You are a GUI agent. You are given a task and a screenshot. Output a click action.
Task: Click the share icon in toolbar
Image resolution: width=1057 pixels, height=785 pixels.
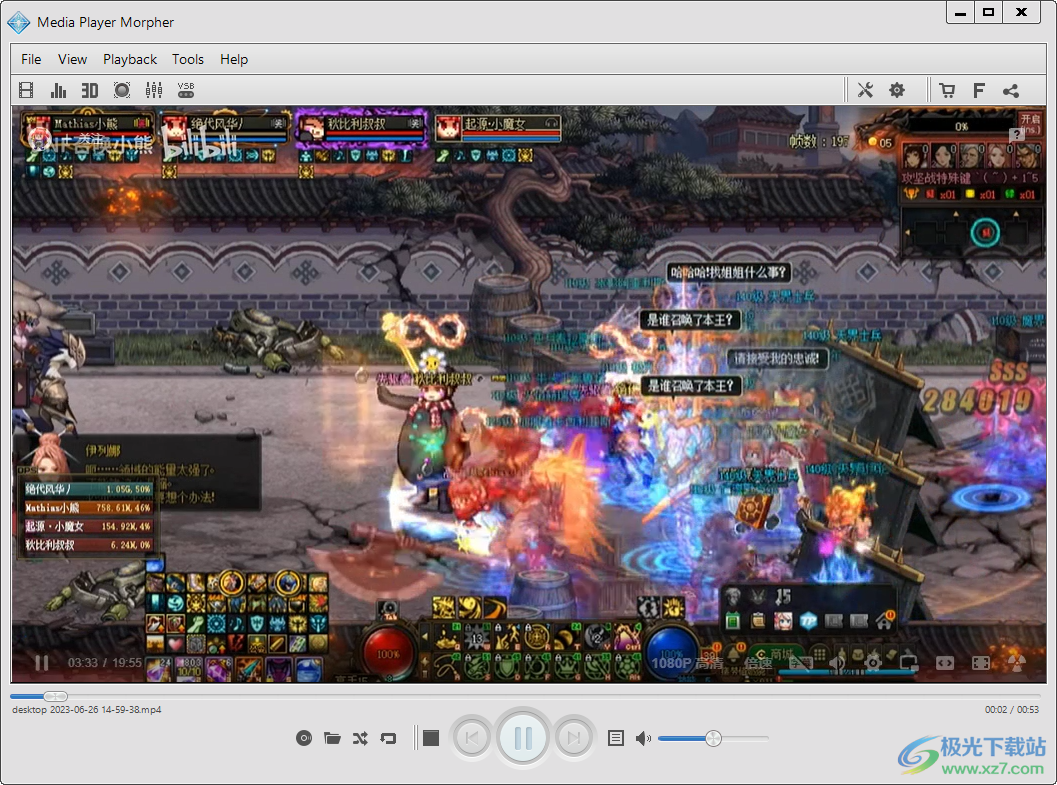[1011, 90]
